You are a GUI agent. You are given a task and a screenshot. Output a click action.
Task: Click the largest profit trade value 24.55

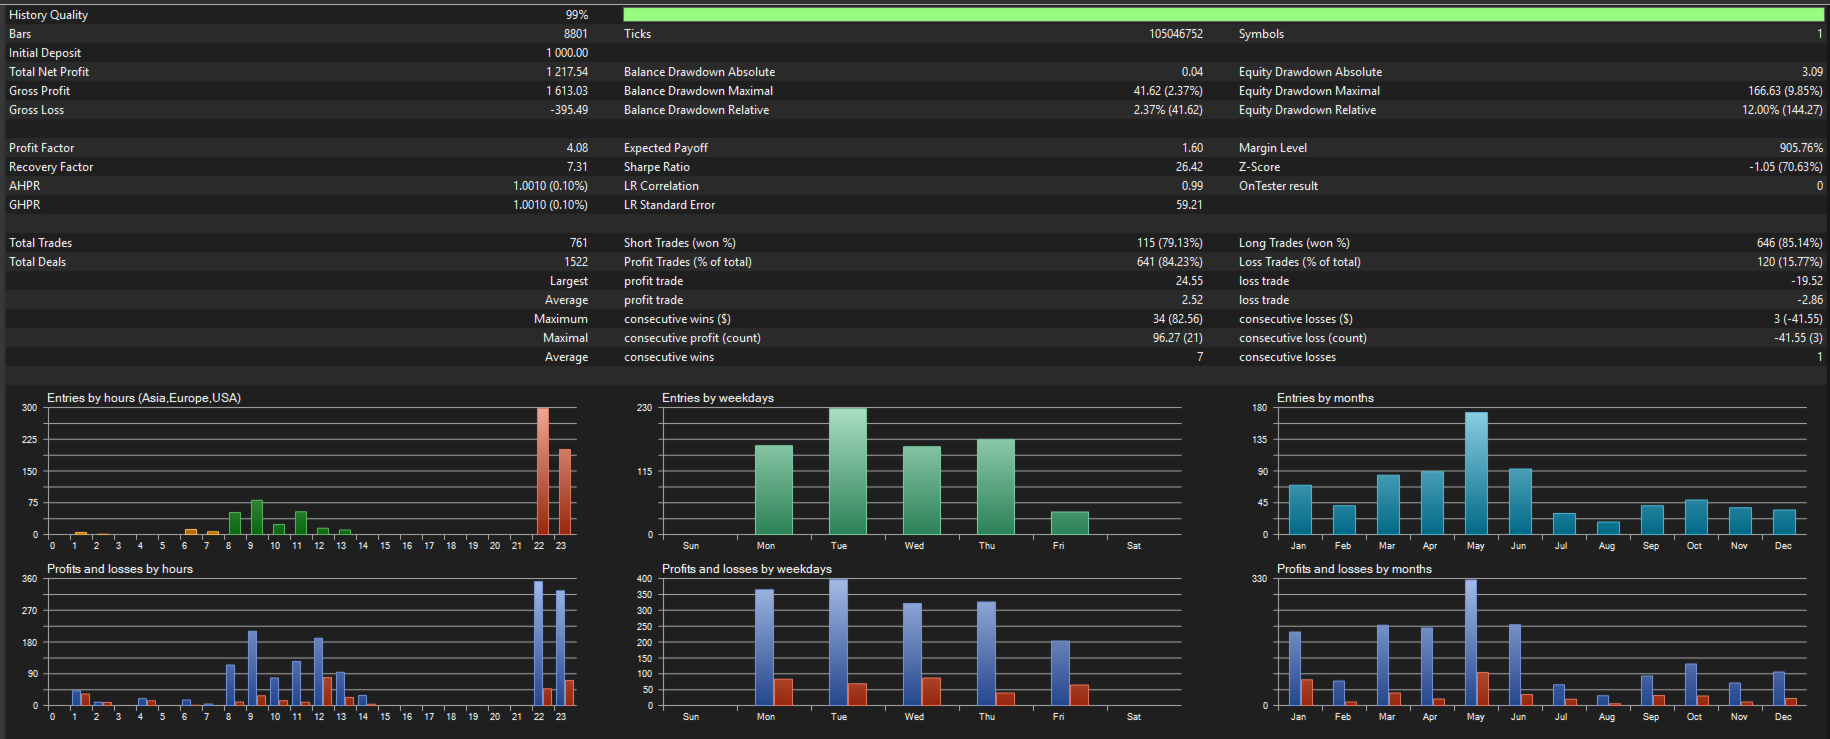pos(1189,281)
